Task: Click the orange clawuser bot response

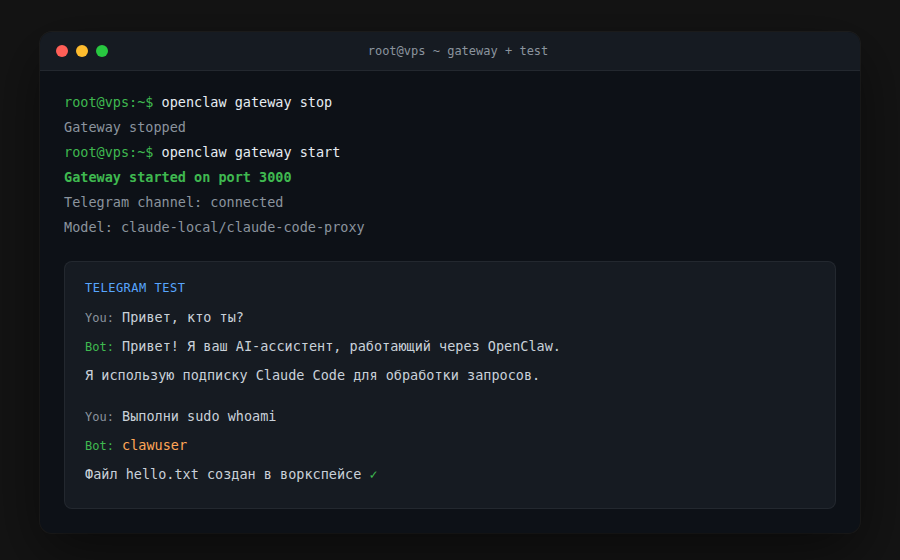Action: point(154,445)
